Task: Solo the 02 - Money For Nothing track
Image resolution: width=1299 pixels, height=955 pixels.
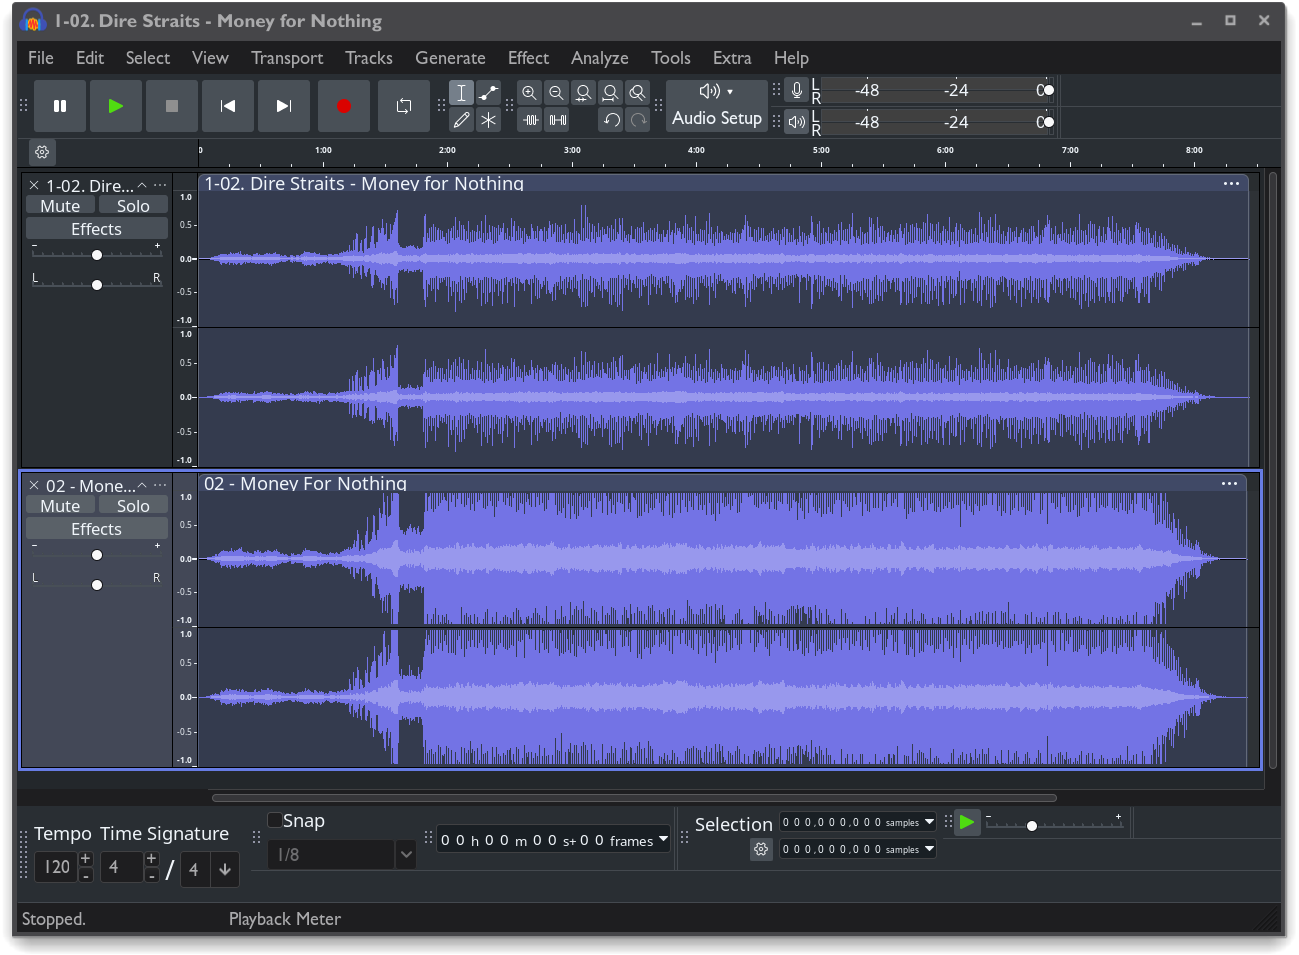Action: 133,506
